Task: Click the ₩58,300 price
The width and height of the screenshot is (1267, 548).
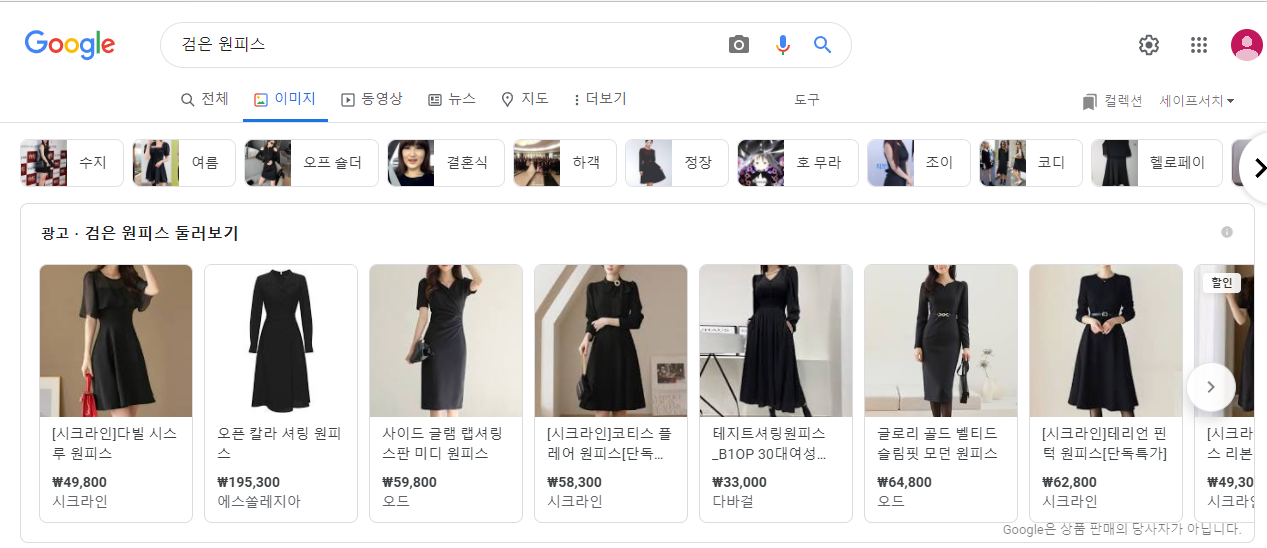Action: (574, 482)
